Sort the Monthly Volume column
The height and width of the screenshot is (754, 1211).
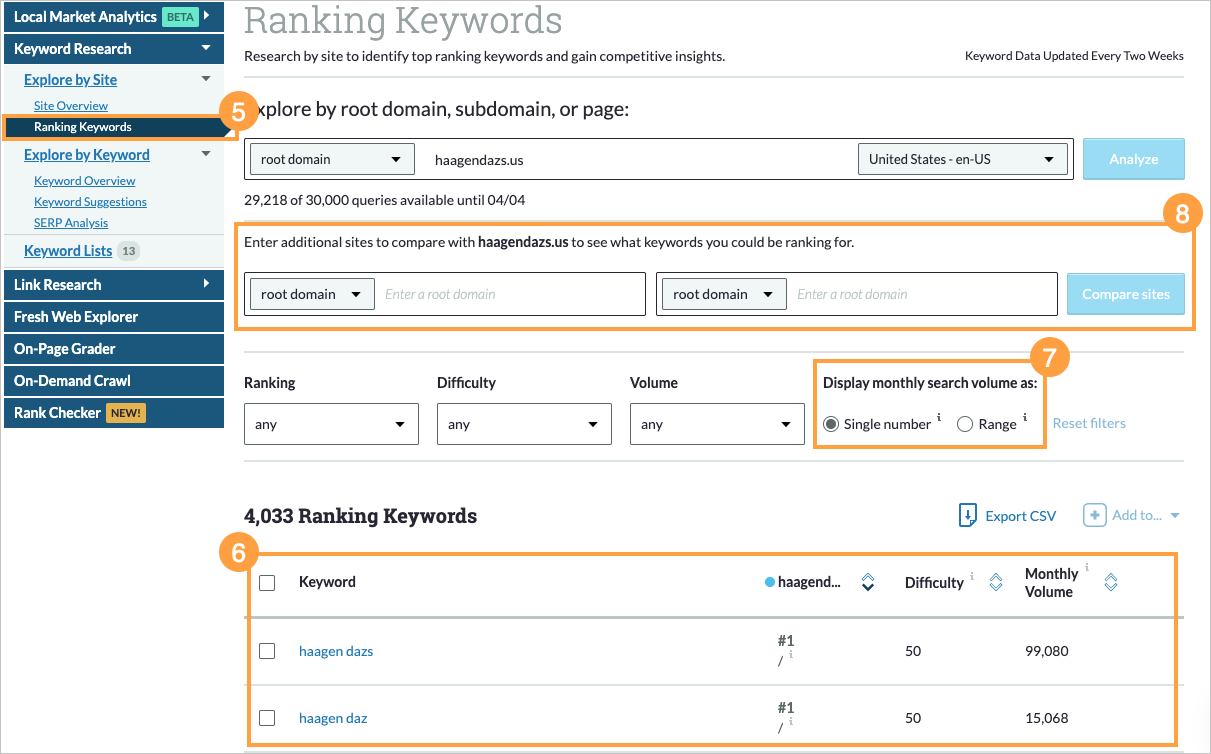tap(1110, 580)
